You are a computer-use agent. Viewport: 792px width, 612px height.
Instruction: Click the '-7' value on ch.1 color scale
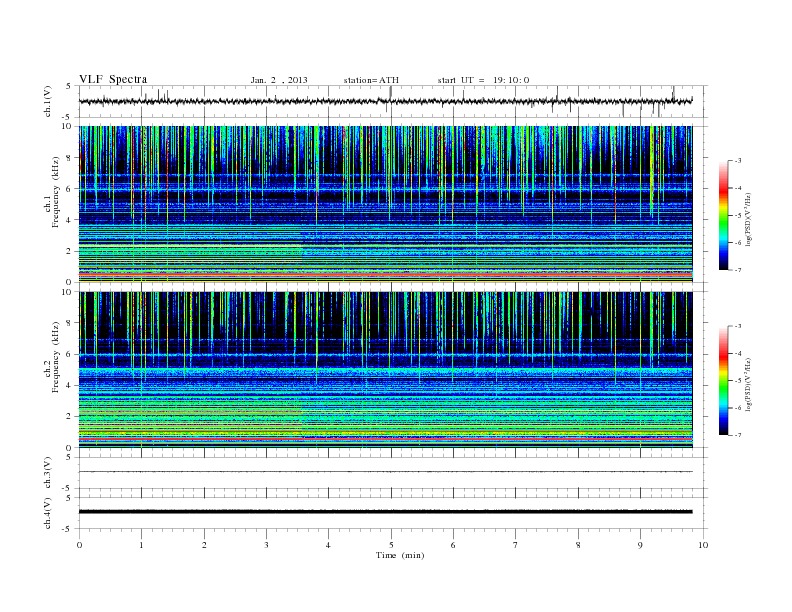[x=738, y=270]
